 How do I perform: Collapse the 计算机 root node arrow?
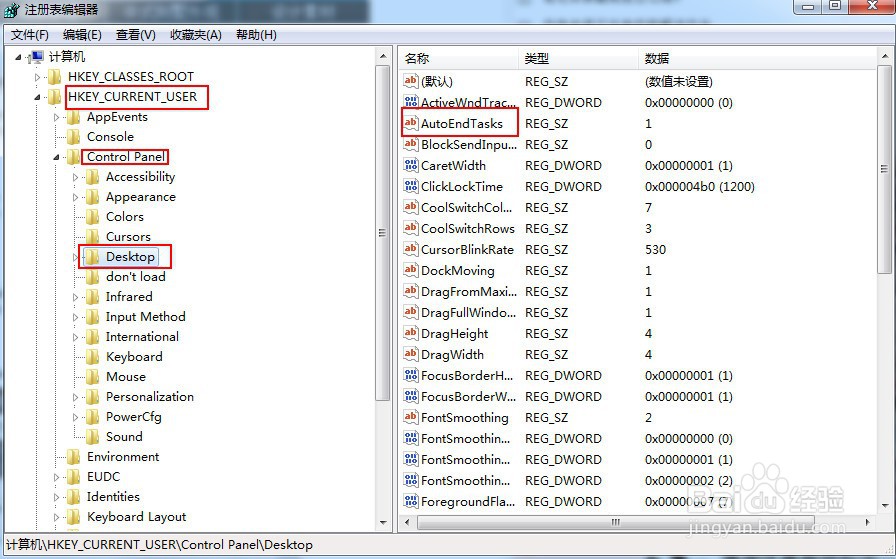(x=18, y=57)
